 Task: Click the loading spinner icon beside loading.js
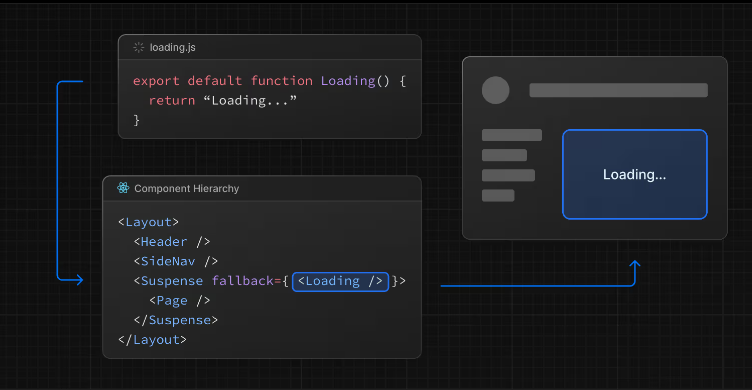coord(139,47)
